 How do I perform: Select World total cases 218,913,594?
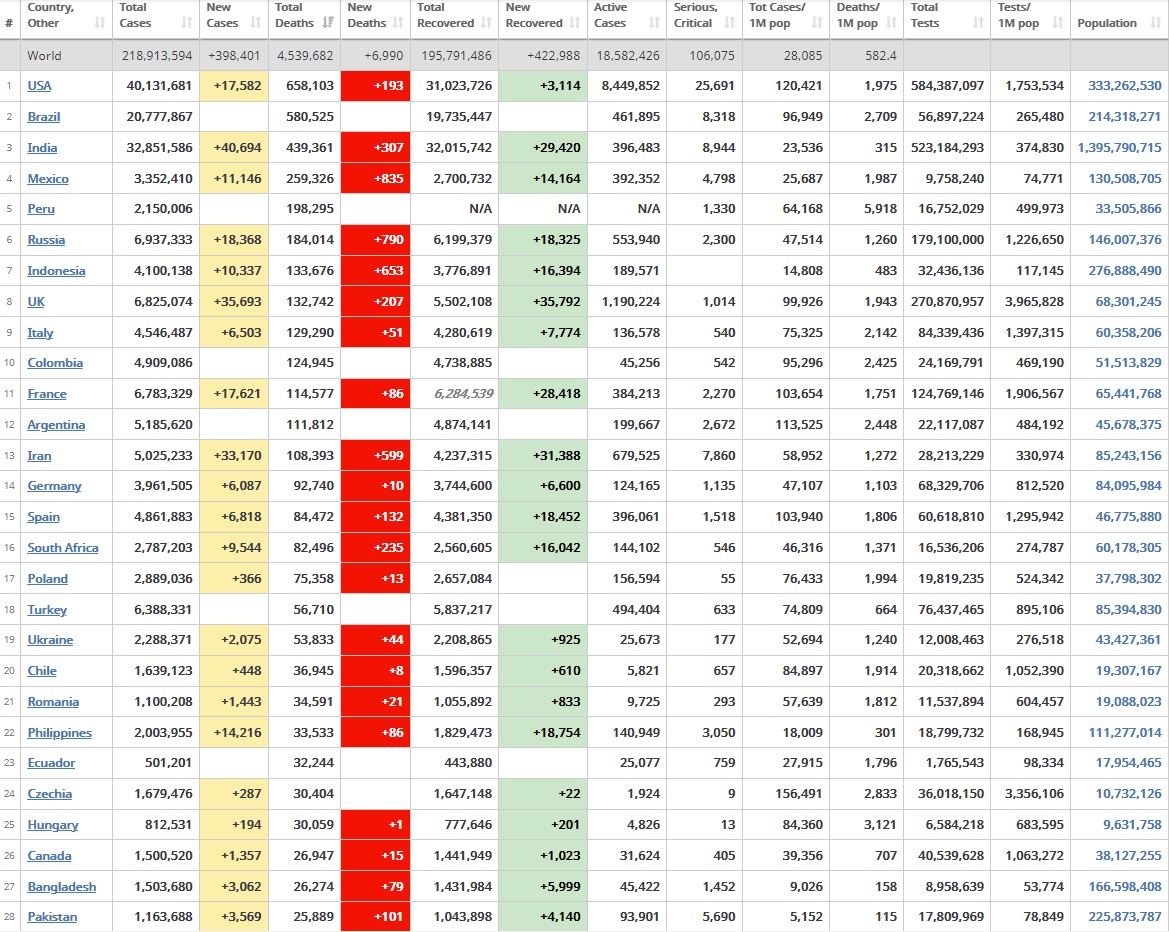157,56
